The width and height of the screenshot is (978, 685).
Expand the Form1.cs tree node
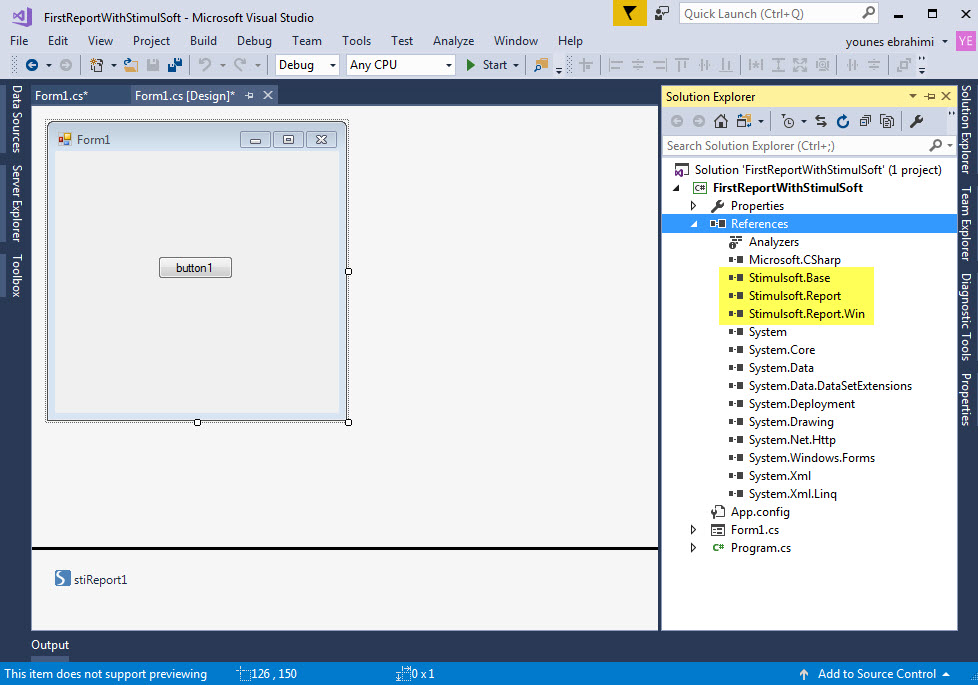(693, 529)
